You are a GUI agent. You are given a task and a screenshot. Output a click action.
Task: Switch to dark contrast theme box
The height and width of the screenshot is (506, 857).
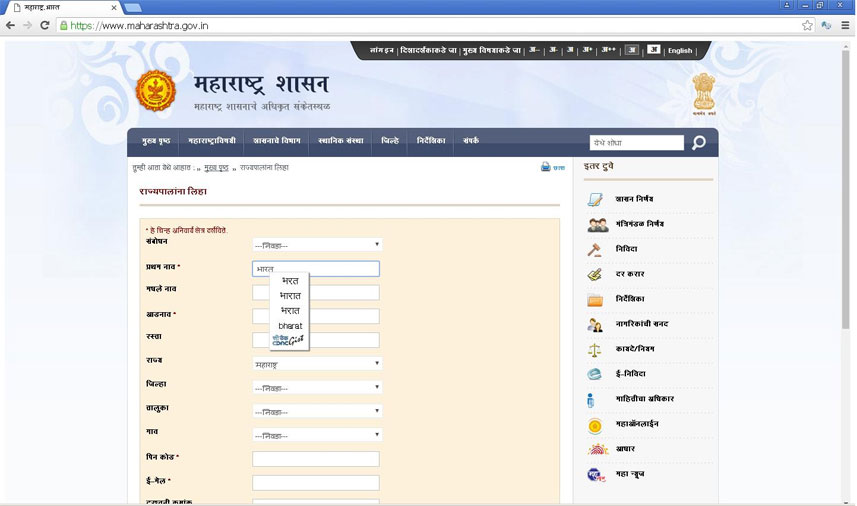631,50
